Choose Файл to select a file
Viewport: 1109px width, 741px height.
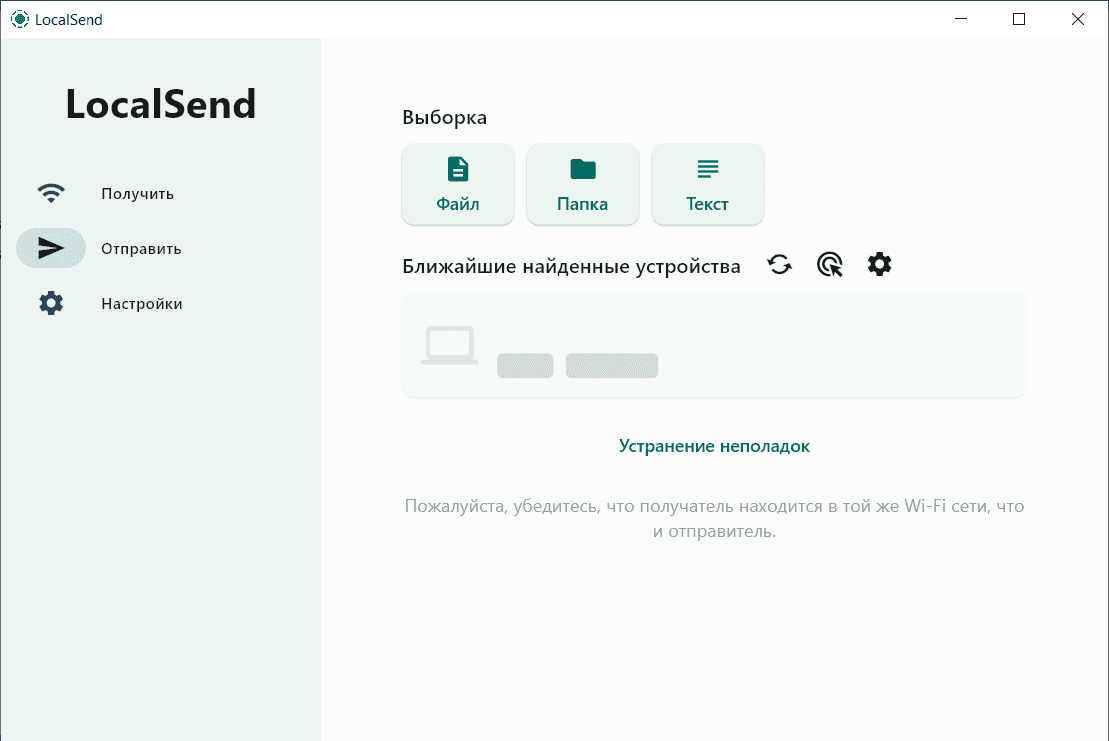458,185
